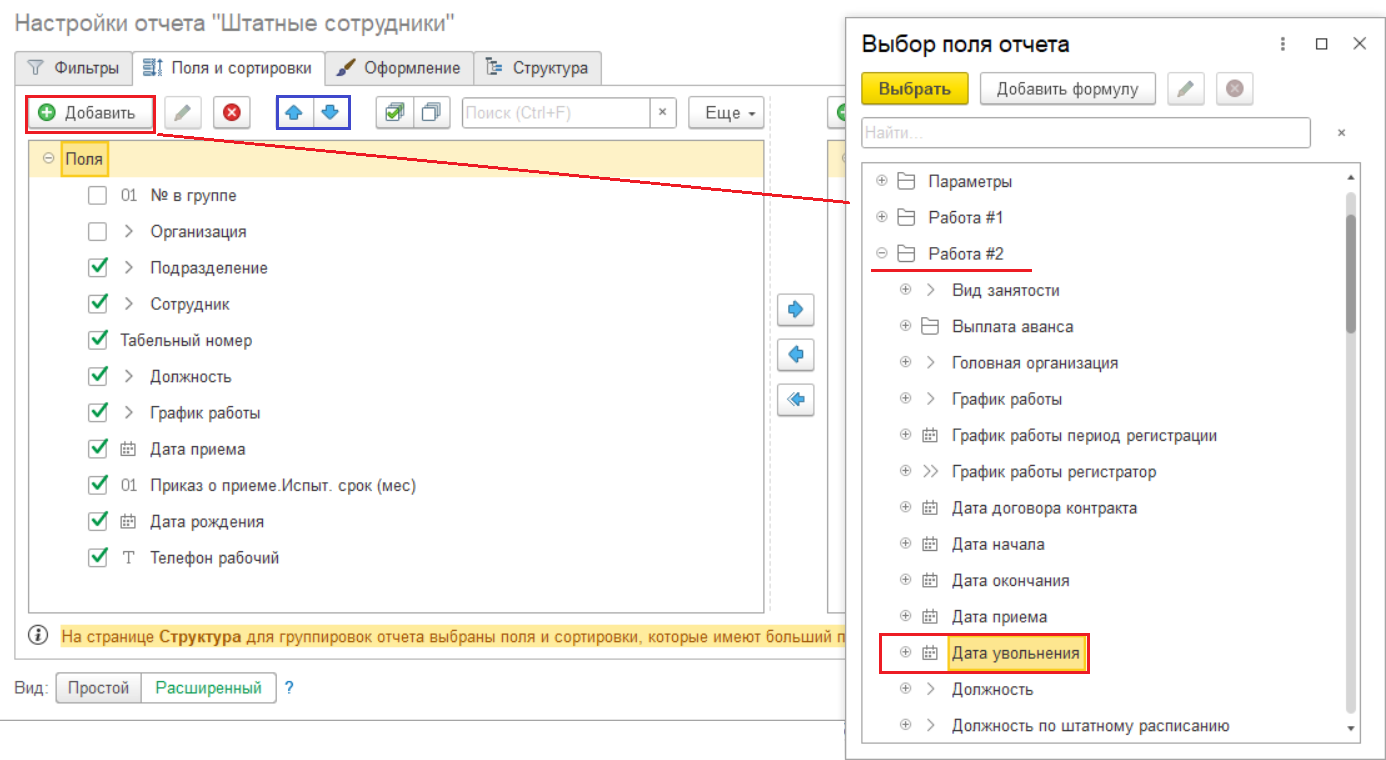Open the Еще dropdown menu
1386x760 pixels.
pyautogui.click(x=726, y=113)
